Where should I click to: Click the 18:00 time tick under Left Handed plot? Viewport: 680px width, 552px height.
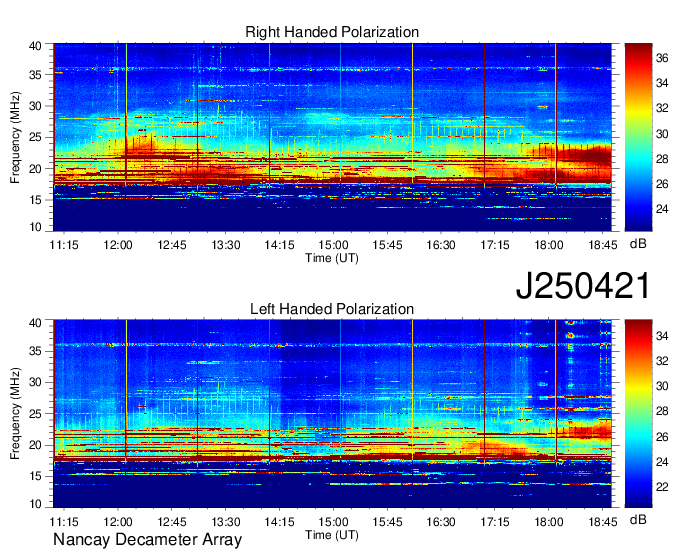pos(549,522)
